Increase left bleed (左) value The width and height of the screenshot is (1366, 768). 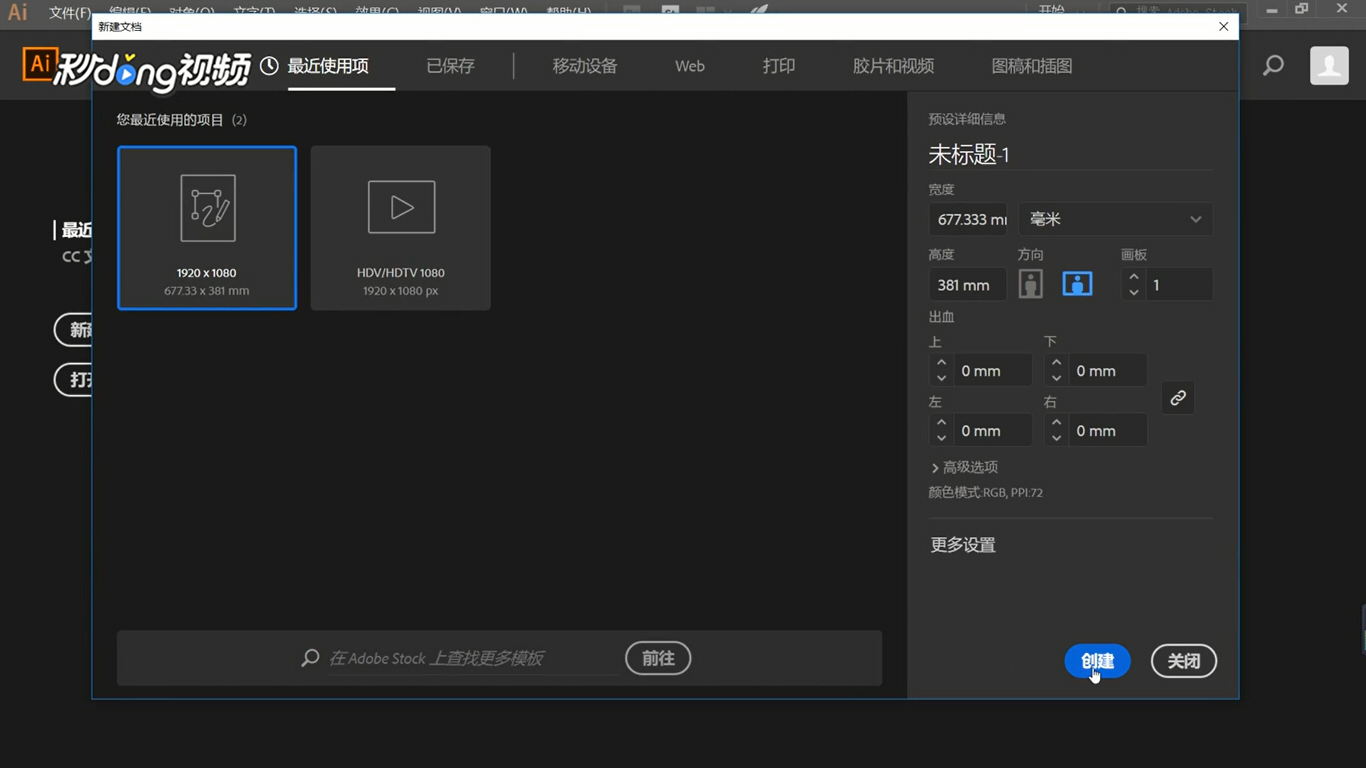point(941,423)
